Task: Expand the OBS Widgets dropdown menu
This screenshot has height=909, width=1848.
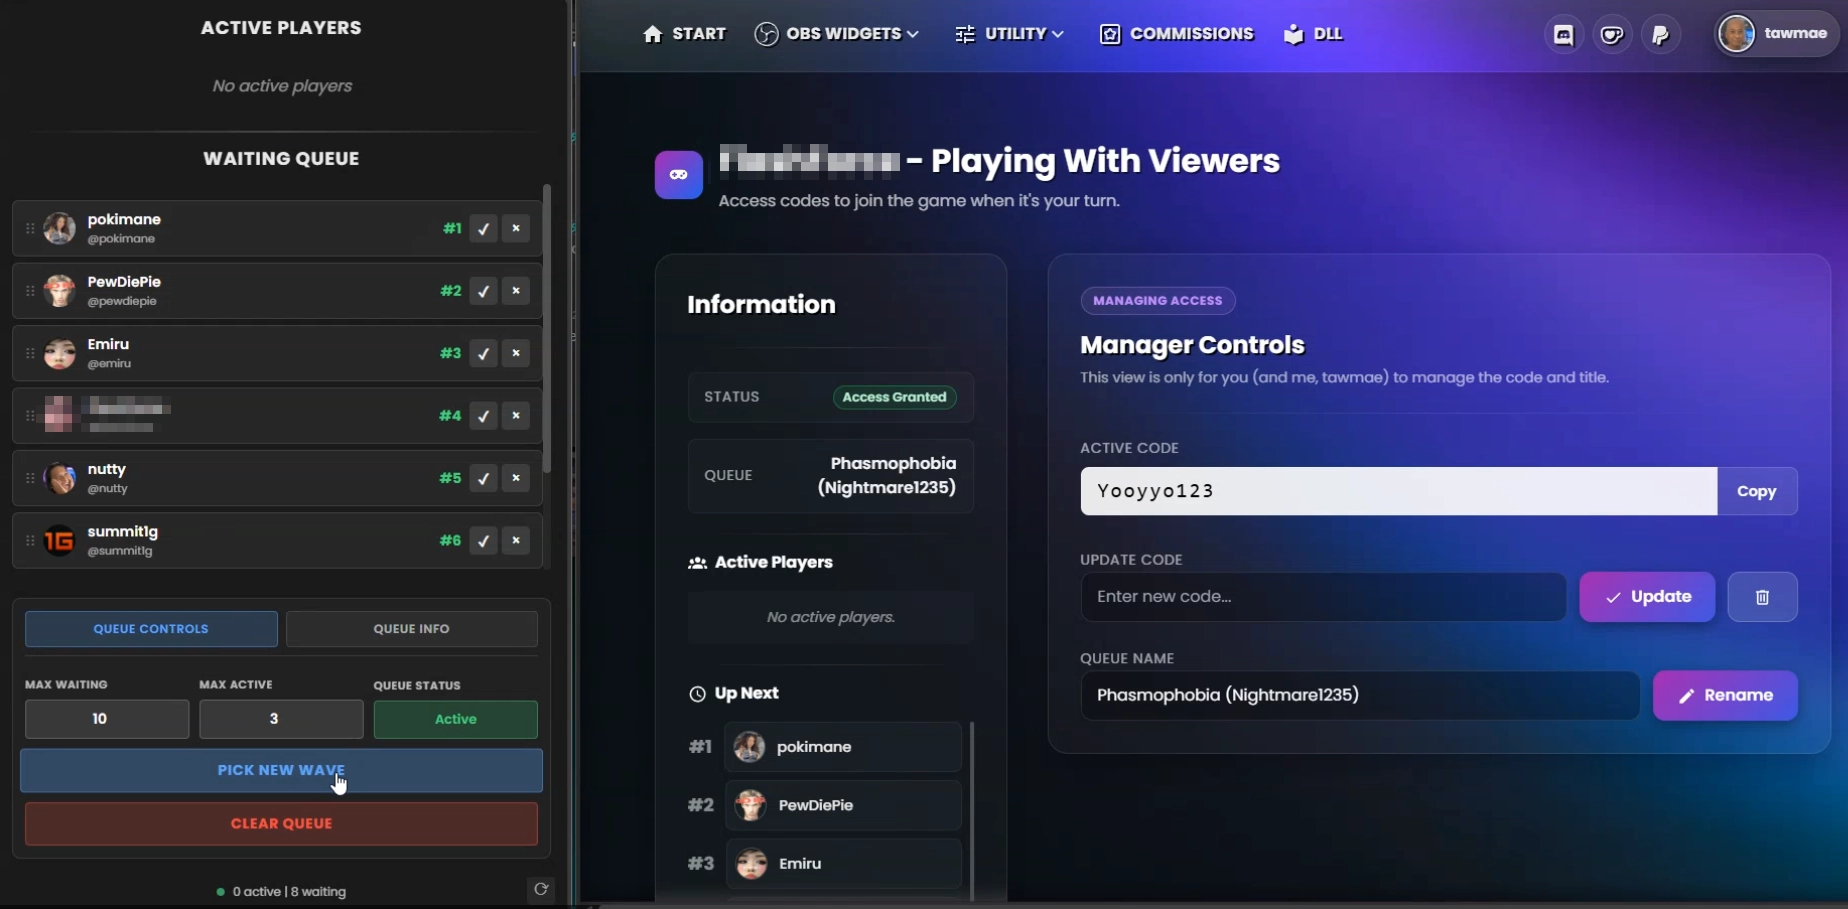Action: tap(836, 34)
